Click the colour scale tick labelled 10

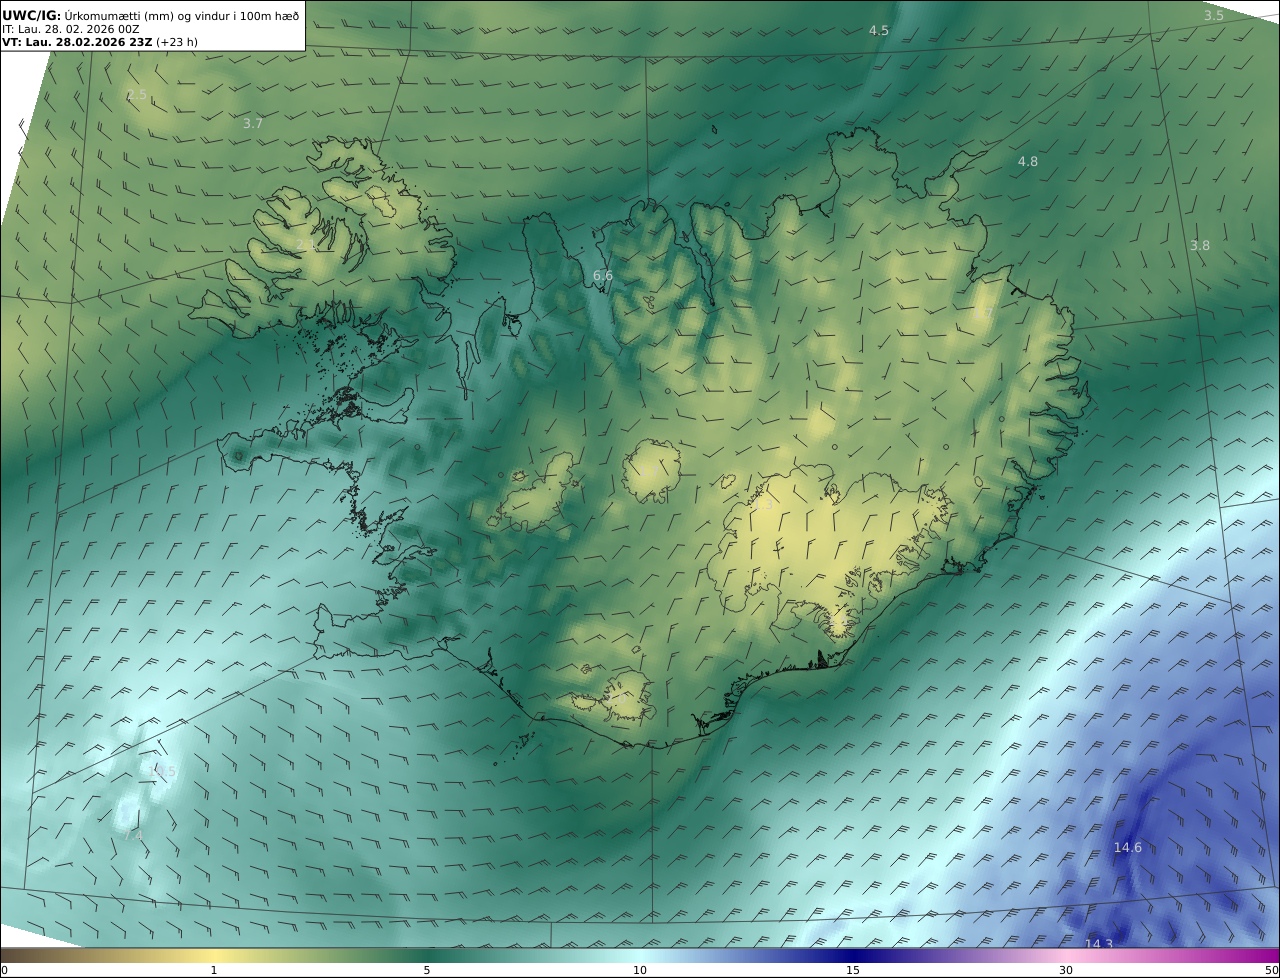640,970
